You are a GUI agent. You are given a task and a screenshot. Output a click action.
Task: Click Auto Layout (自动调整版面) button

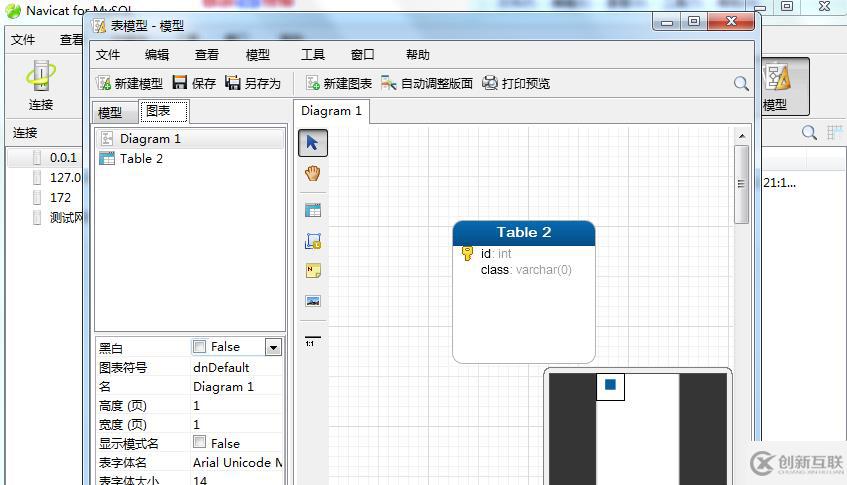point(427,83)
